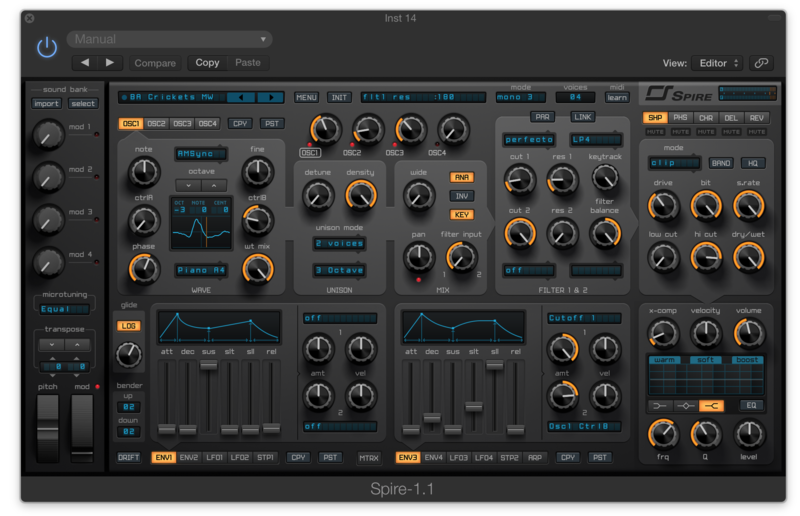Viewport: 800px width, 516px height.
Task: Click the link chain icon beside Editor view
Action: coord(761,63)
